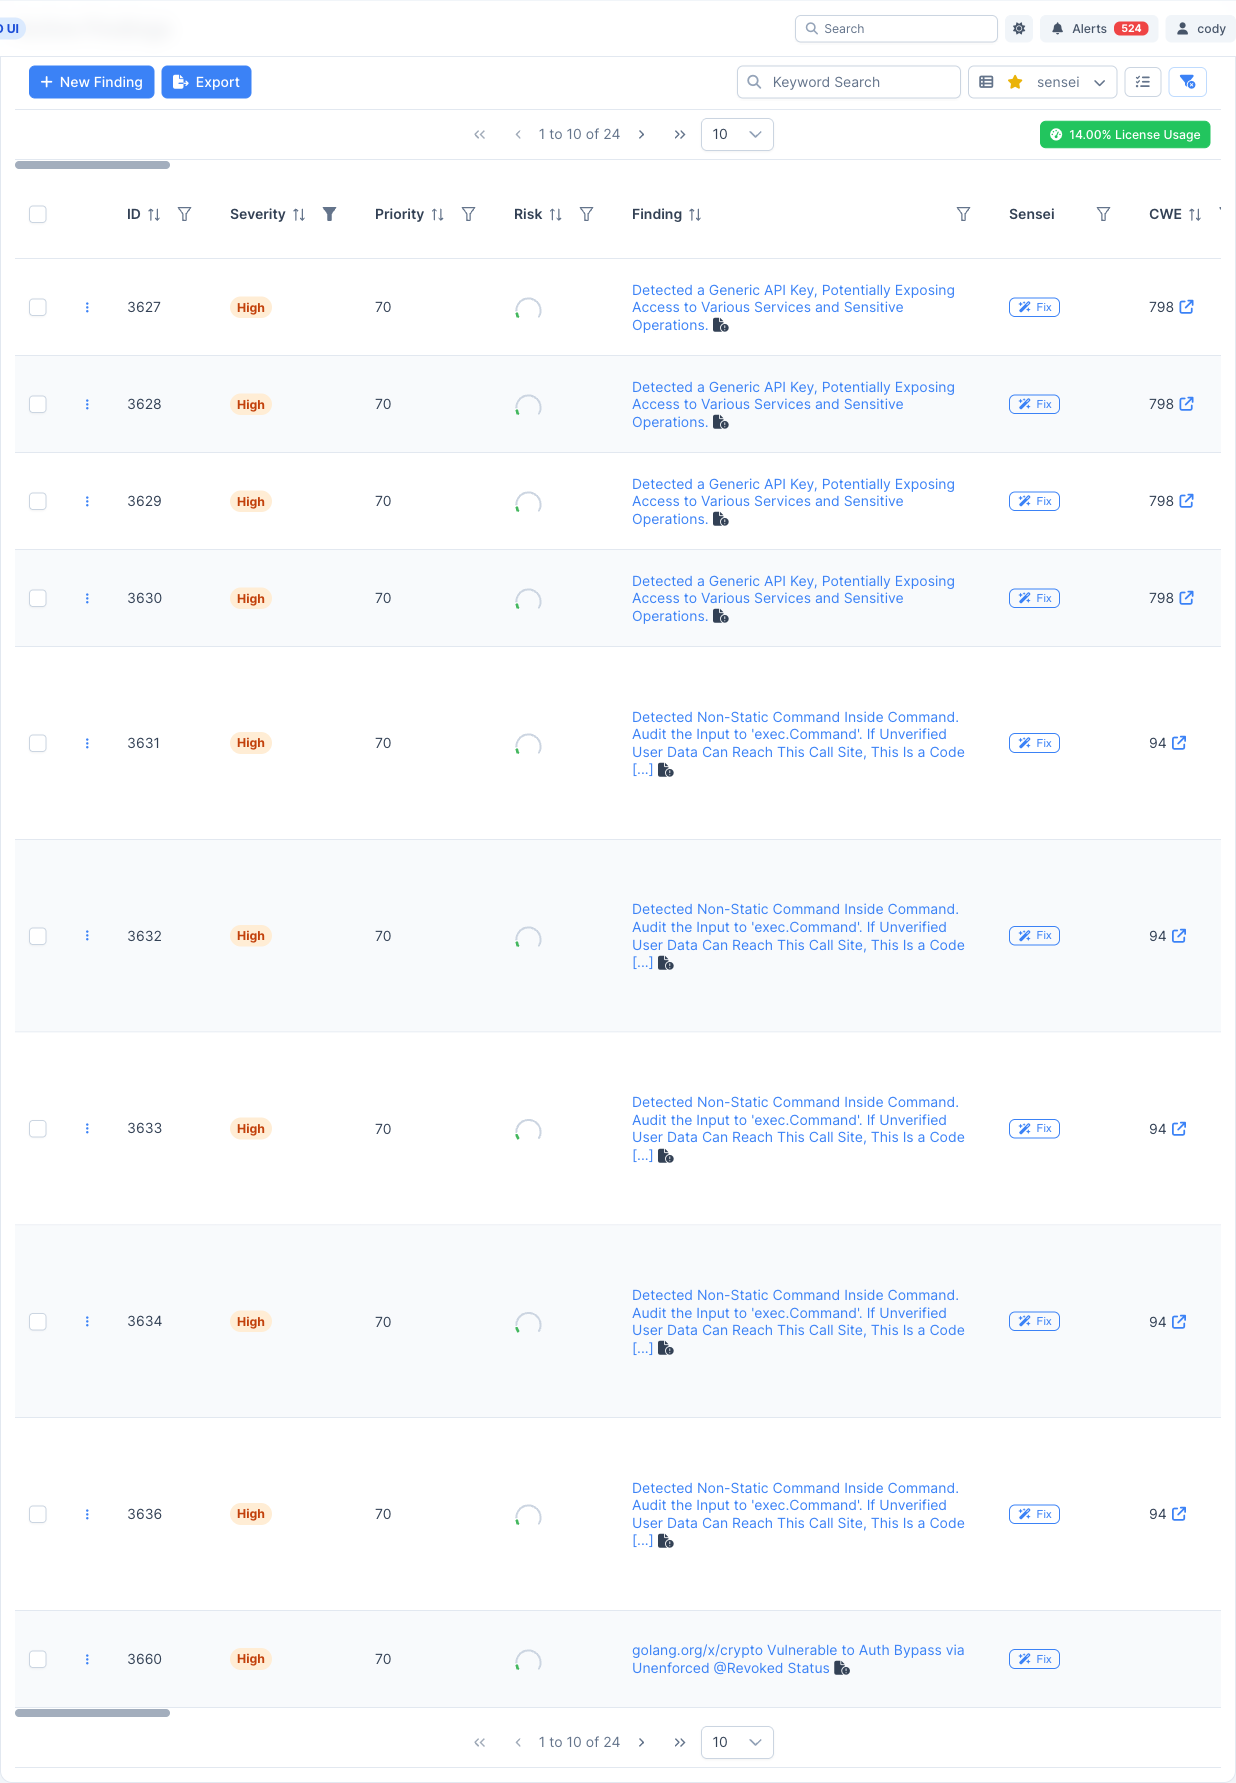Click the clear-filters funnel icon button

pyautogui.click(x=1187, y=82)
